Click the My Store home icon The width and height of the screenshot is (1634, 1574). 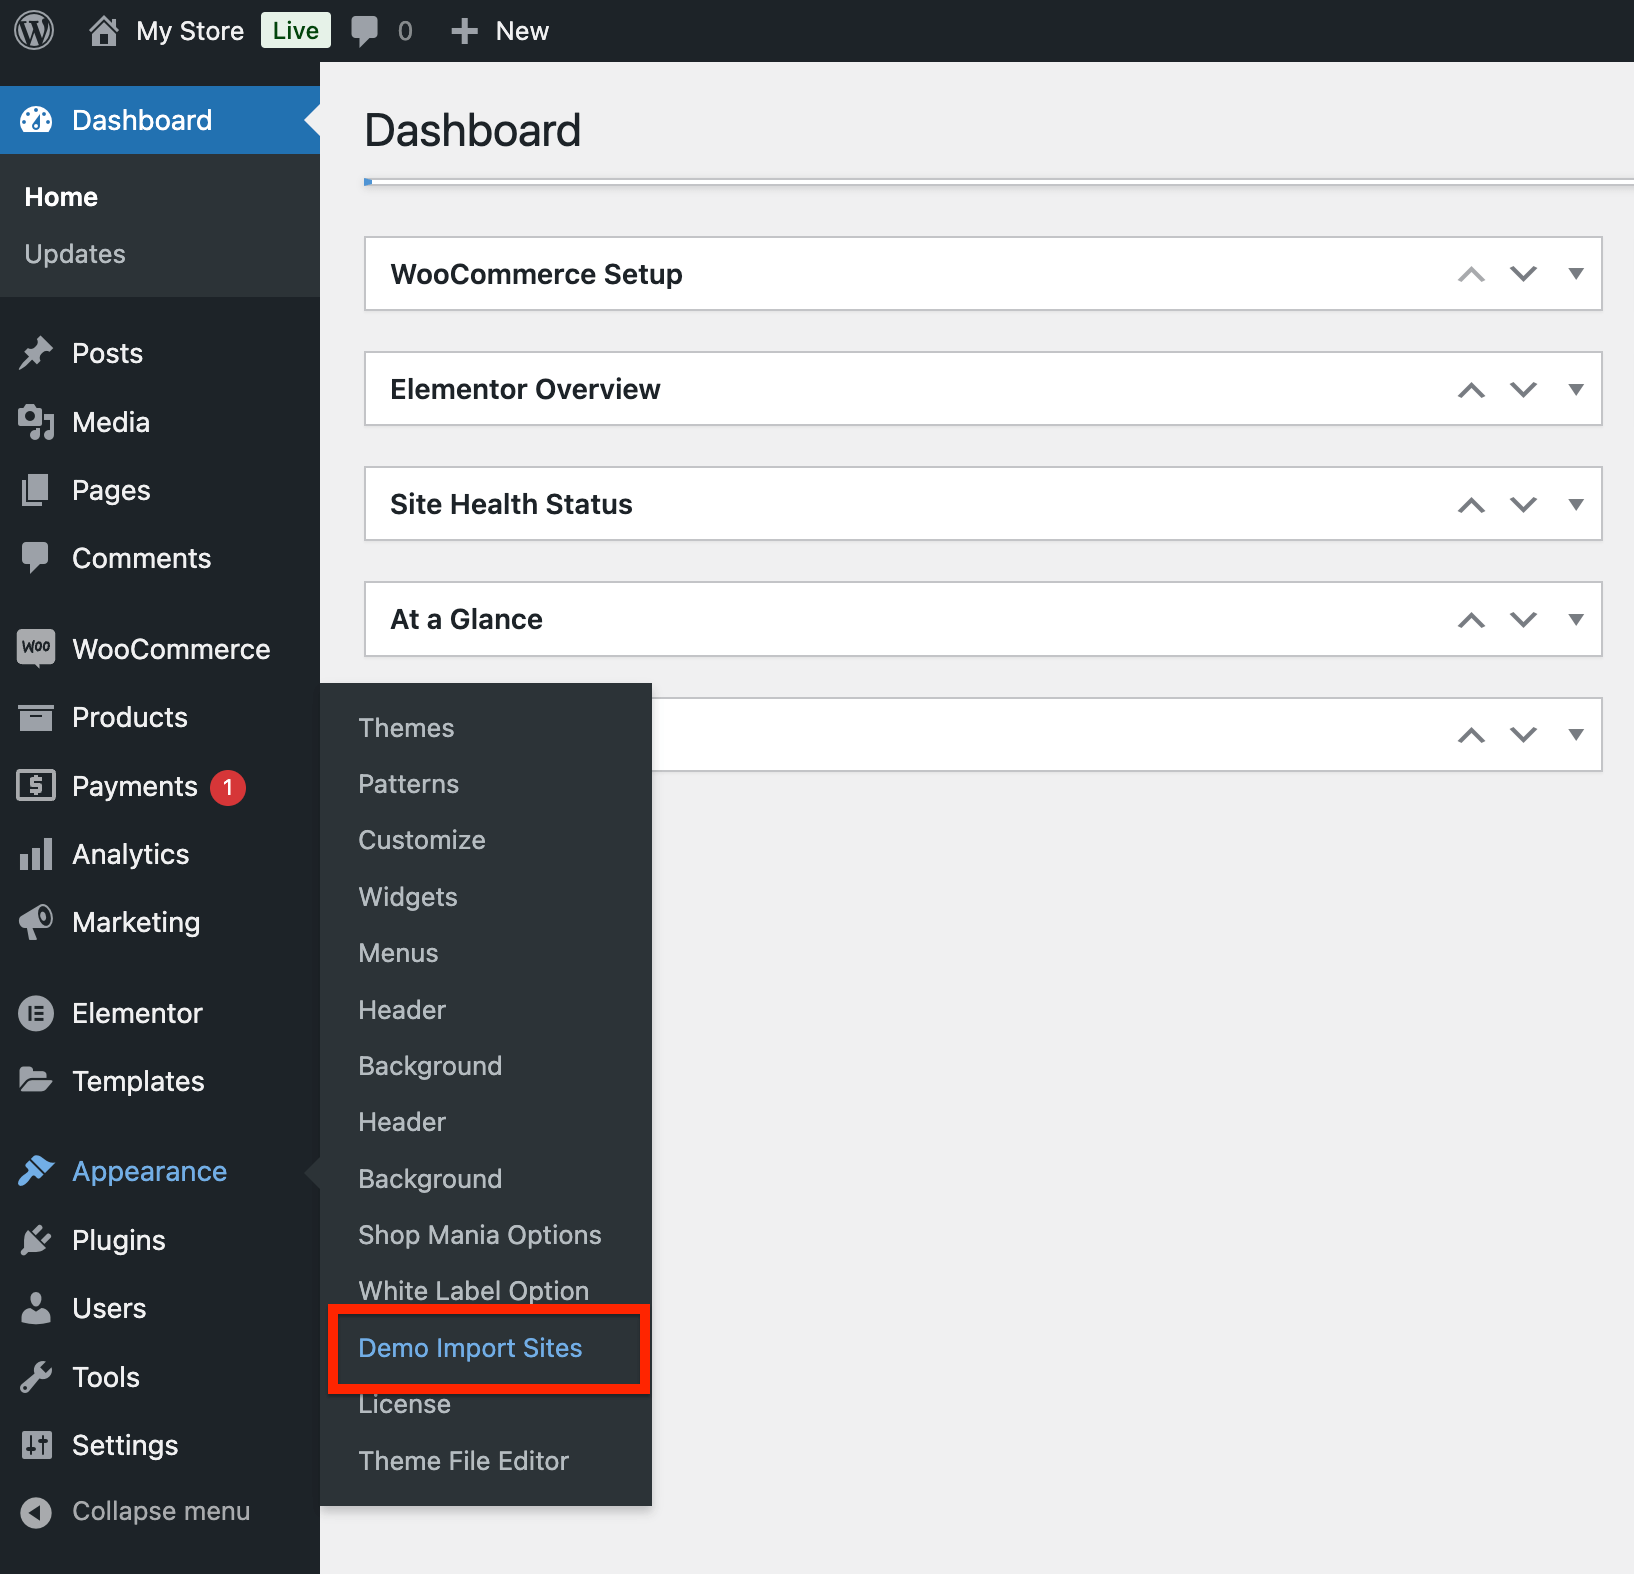pyautogui.click(x=103, y=31)
